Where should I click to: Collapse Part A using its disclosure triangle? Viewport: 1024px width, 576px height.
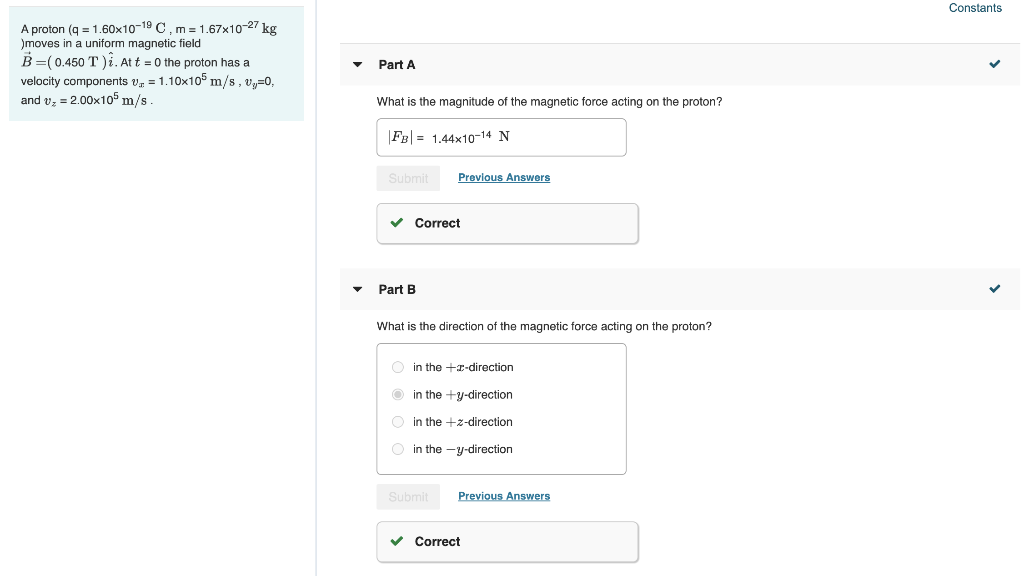(357, 63)
